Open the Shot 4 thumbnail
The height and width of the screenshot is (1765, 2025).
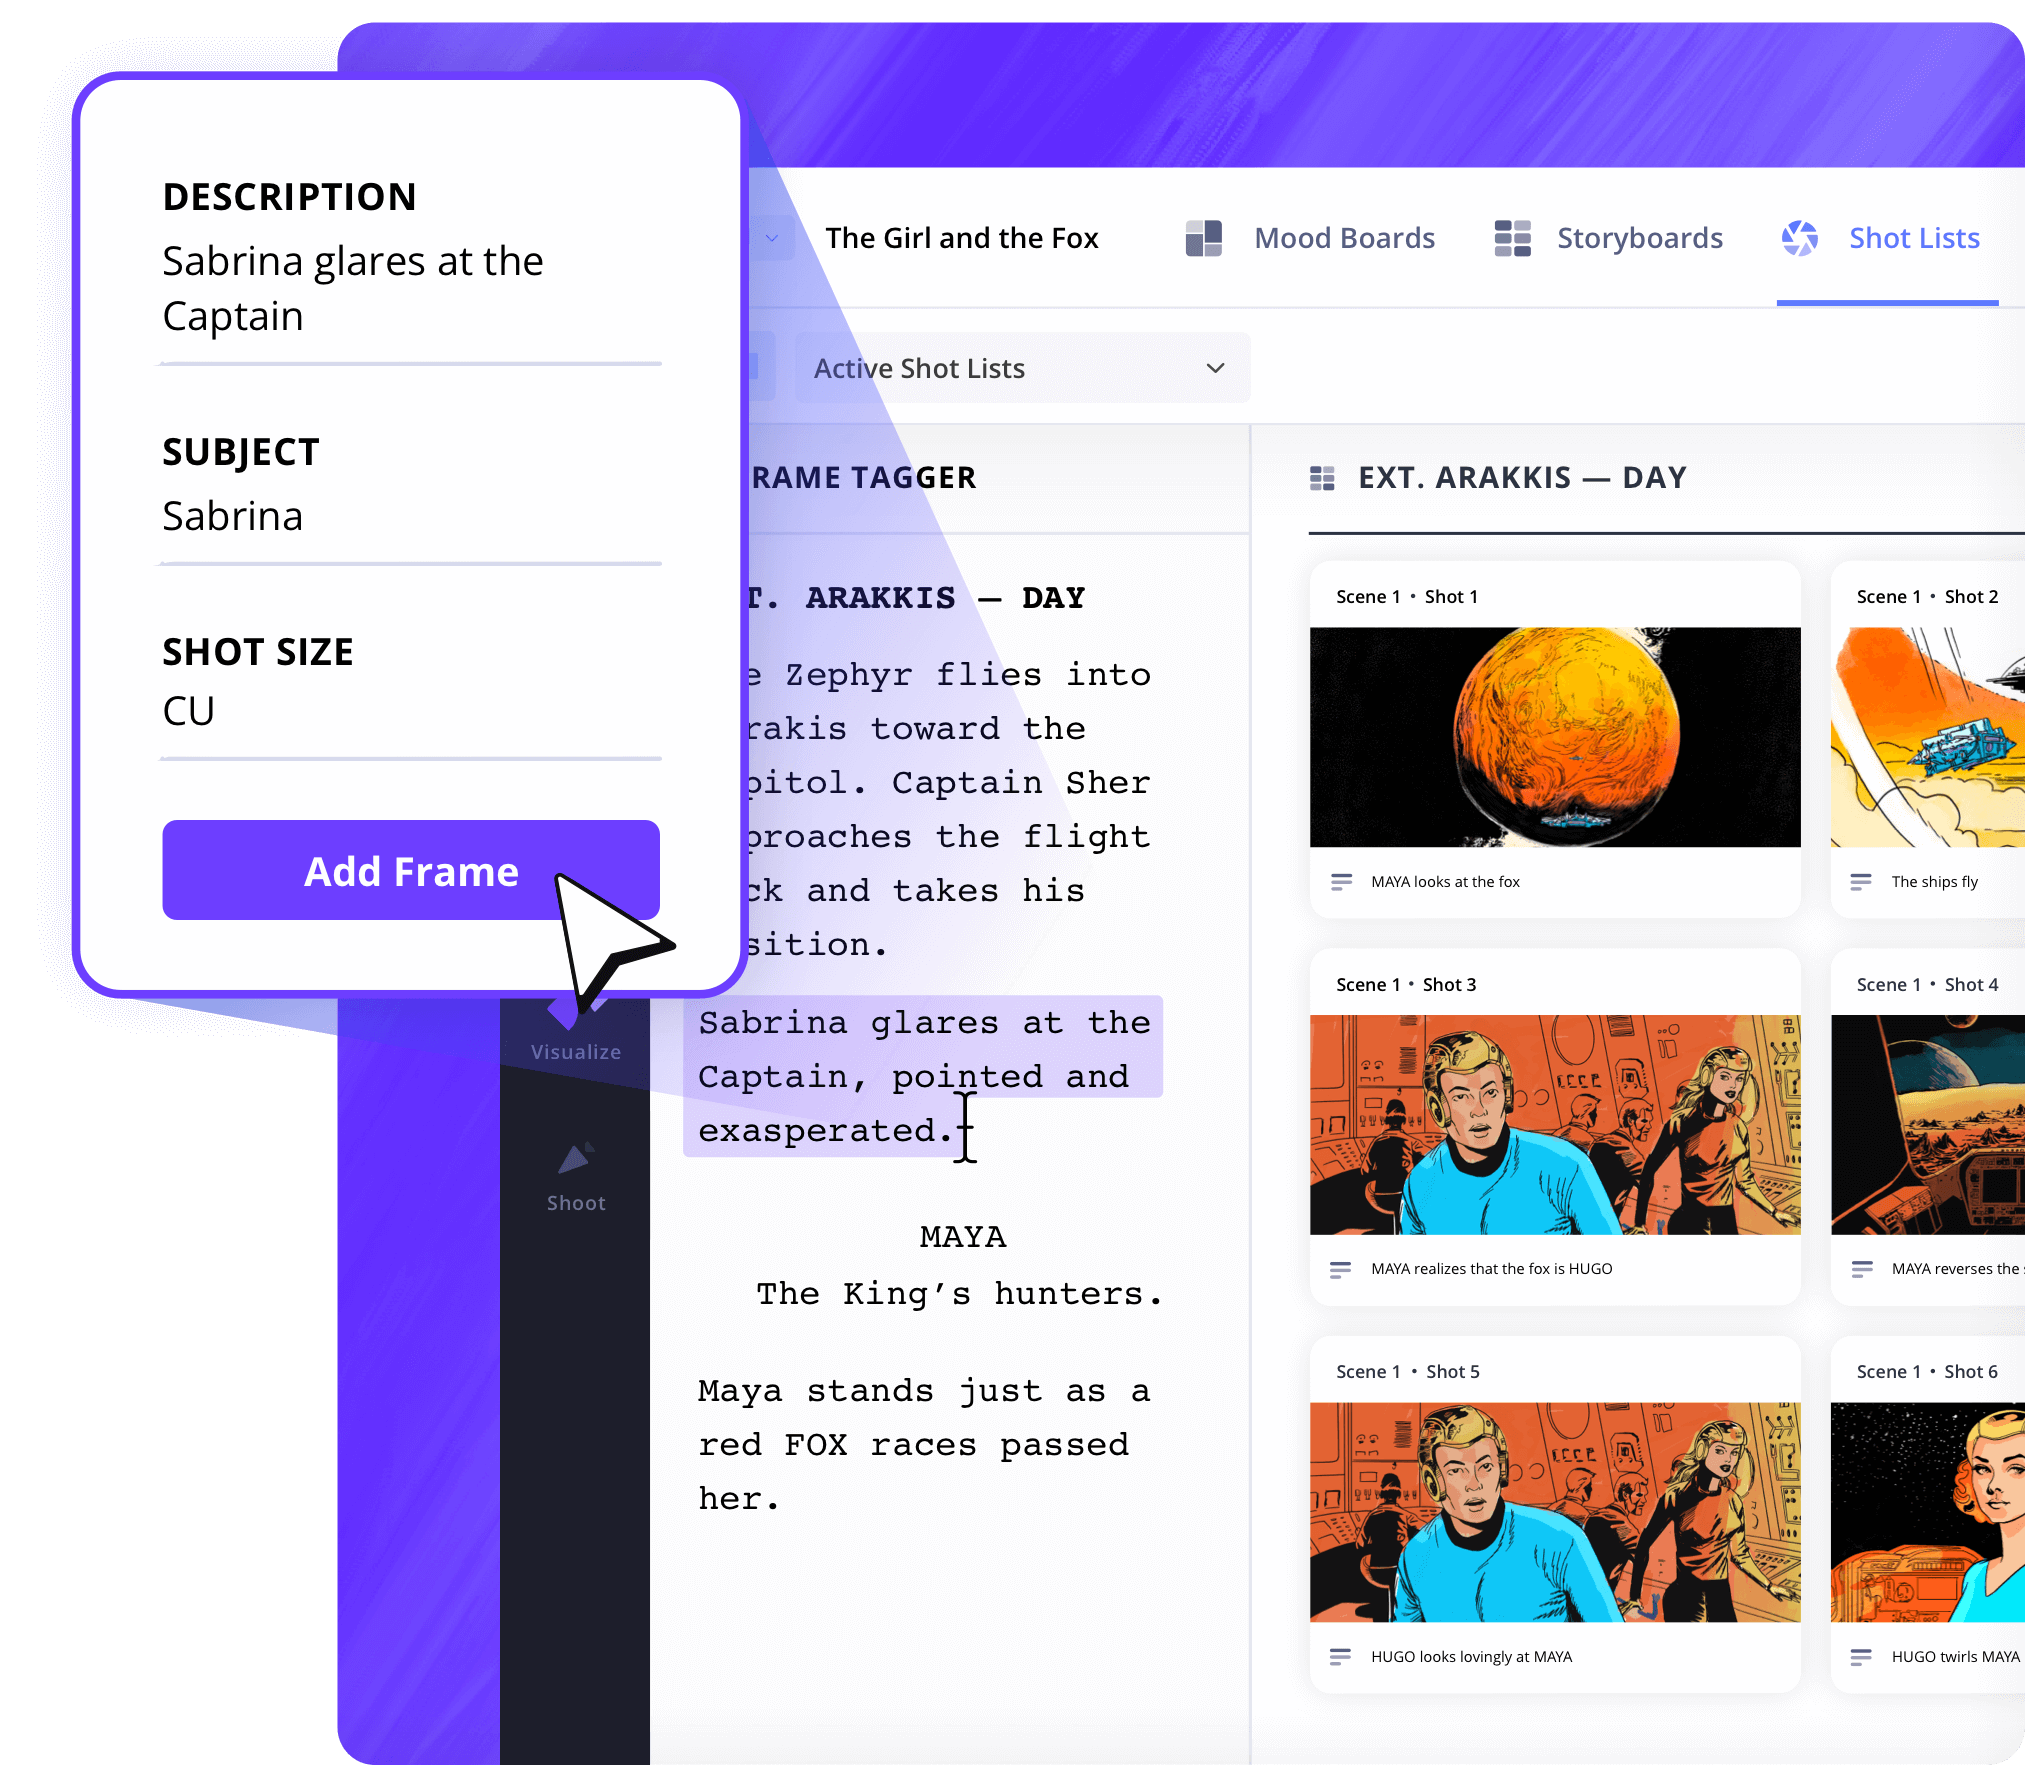coord(1927,1124)
